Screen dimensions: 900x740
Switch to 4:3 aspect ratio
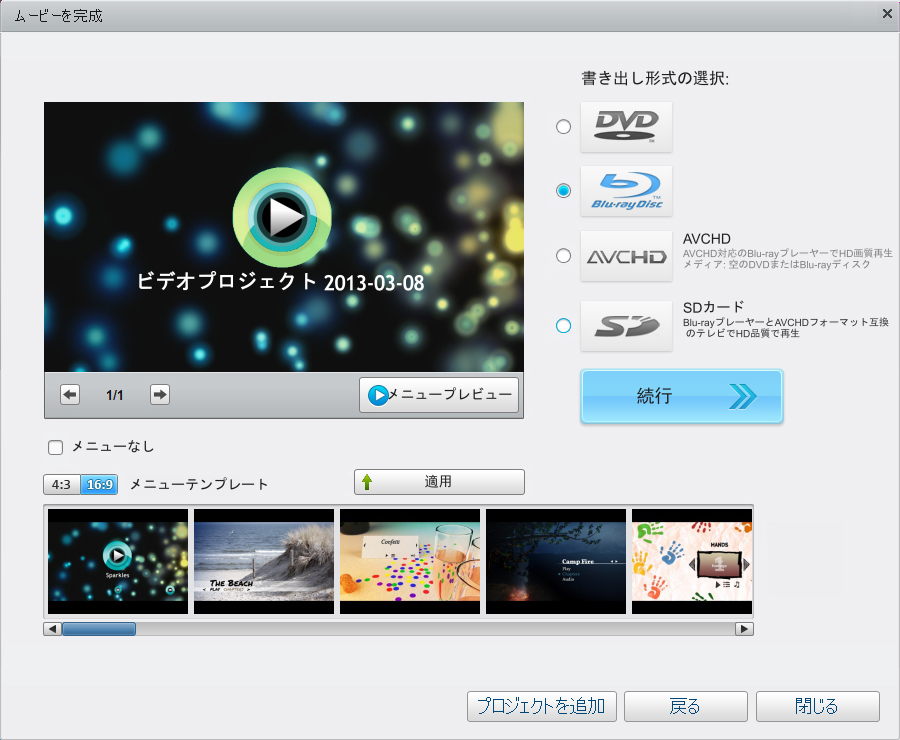point(61,485)
